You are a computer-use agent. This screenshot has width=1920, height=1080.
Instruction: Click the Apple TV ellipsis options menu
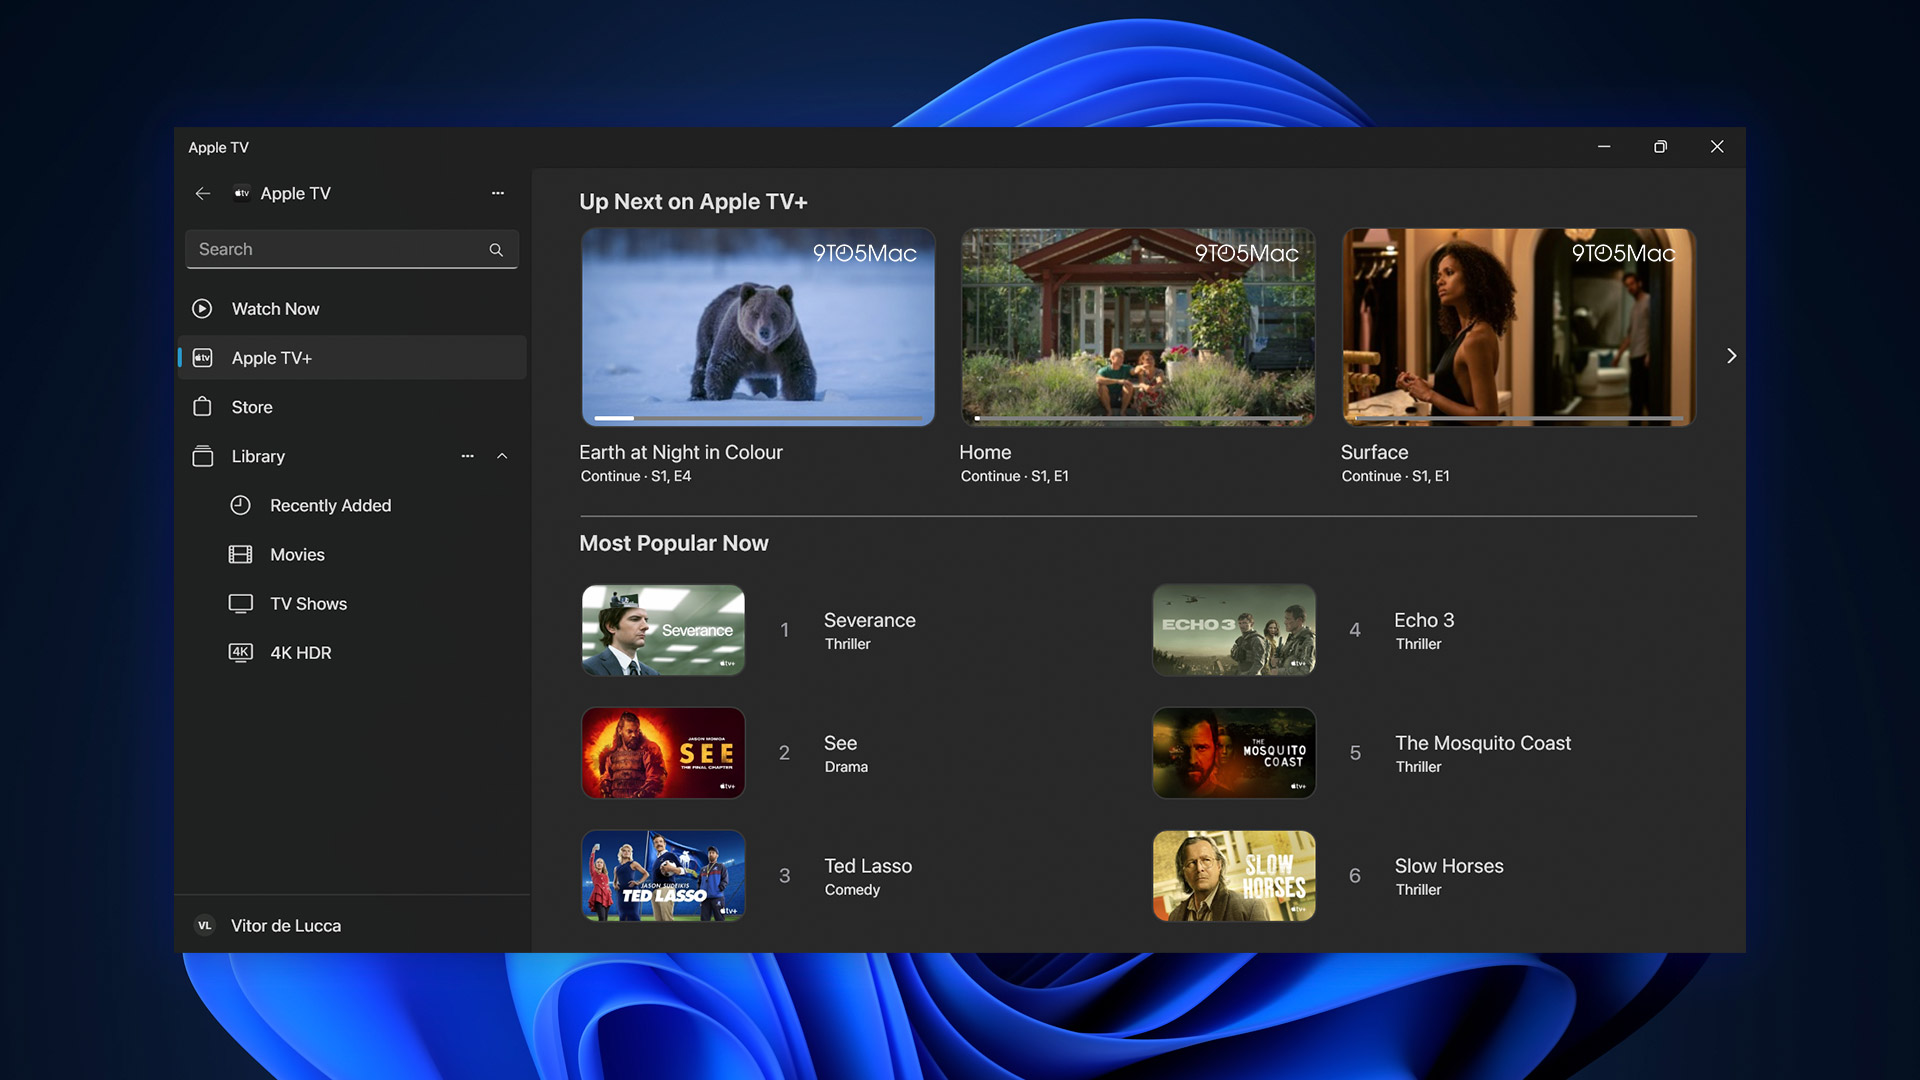(x=497, y=194)
